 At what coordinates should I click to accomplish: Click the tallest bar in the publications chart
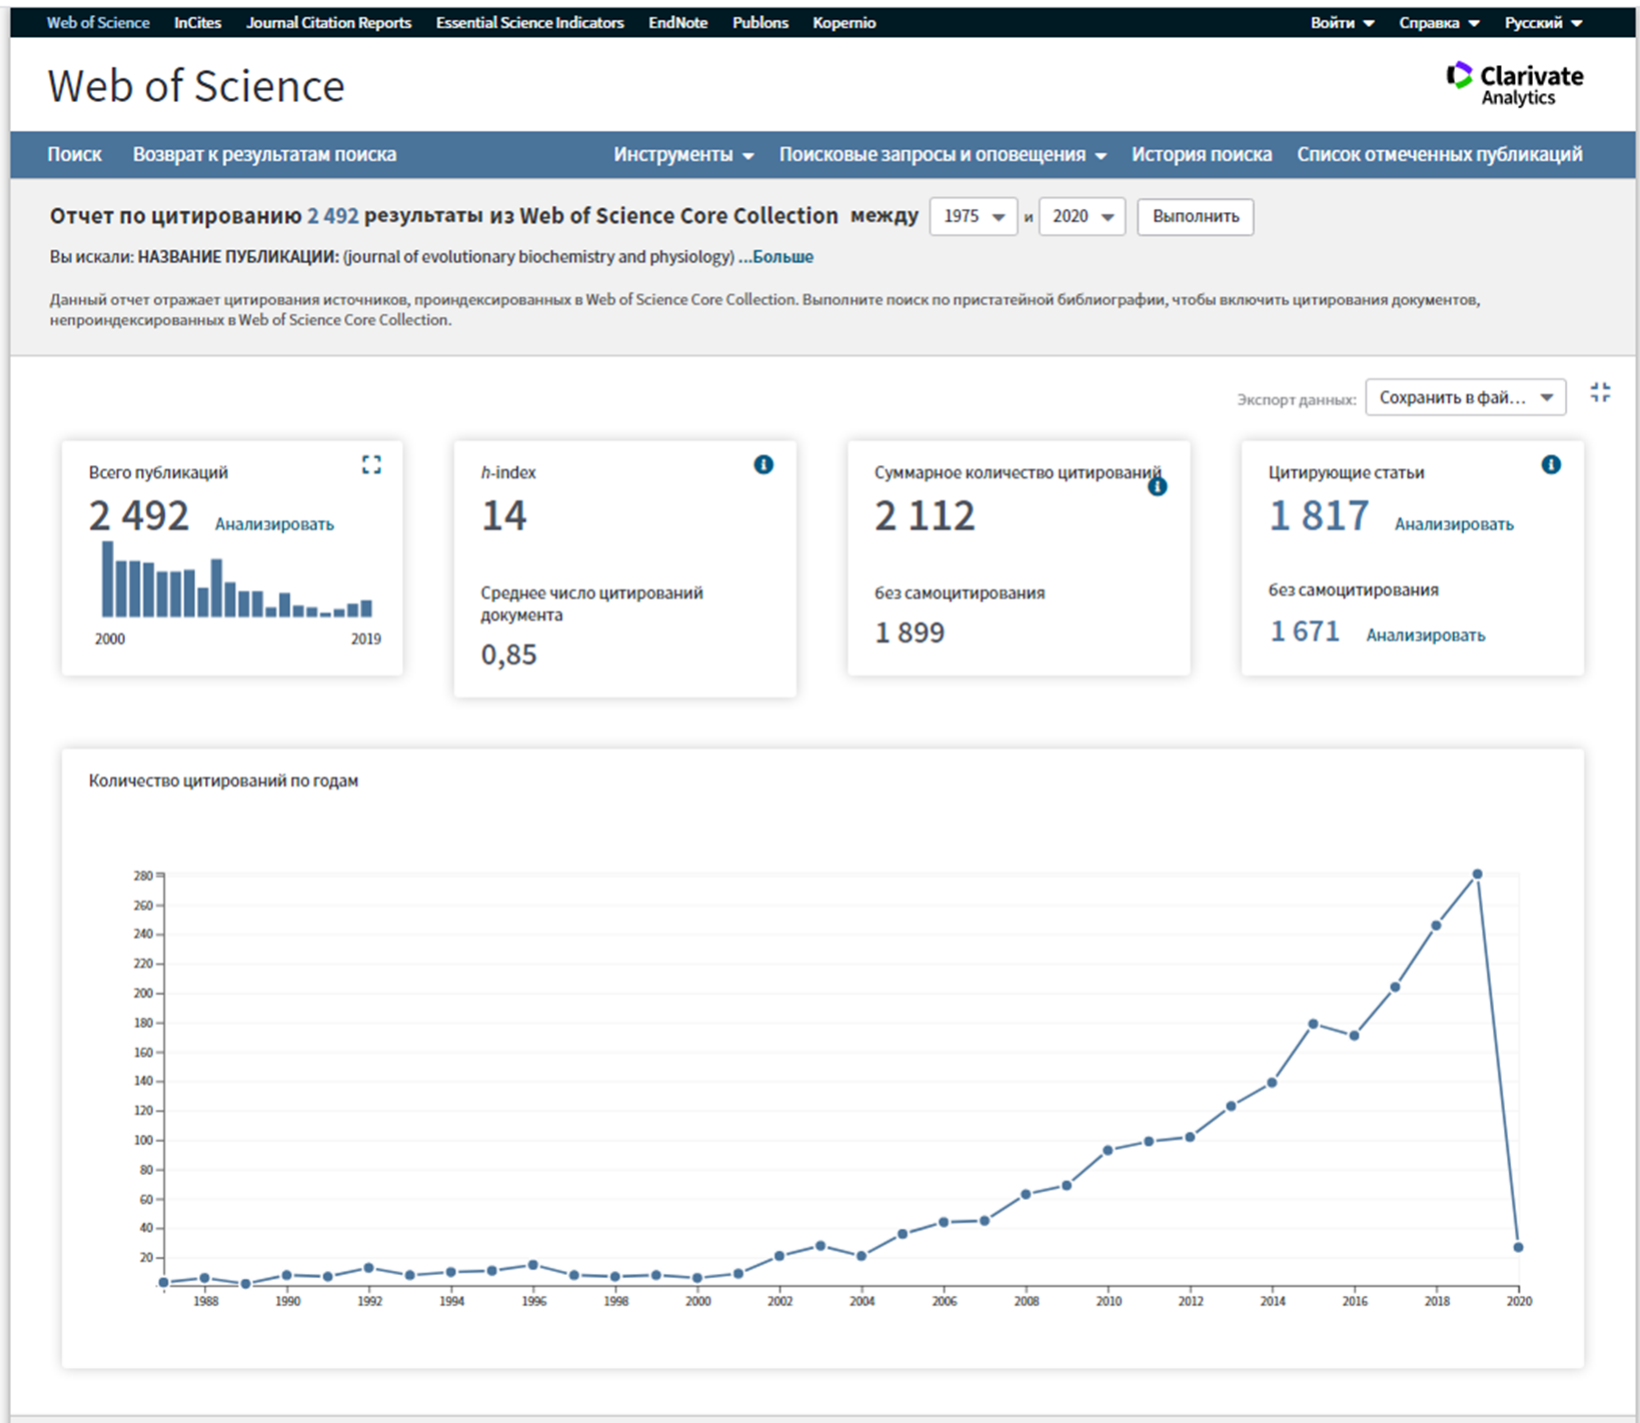(108, 579)
